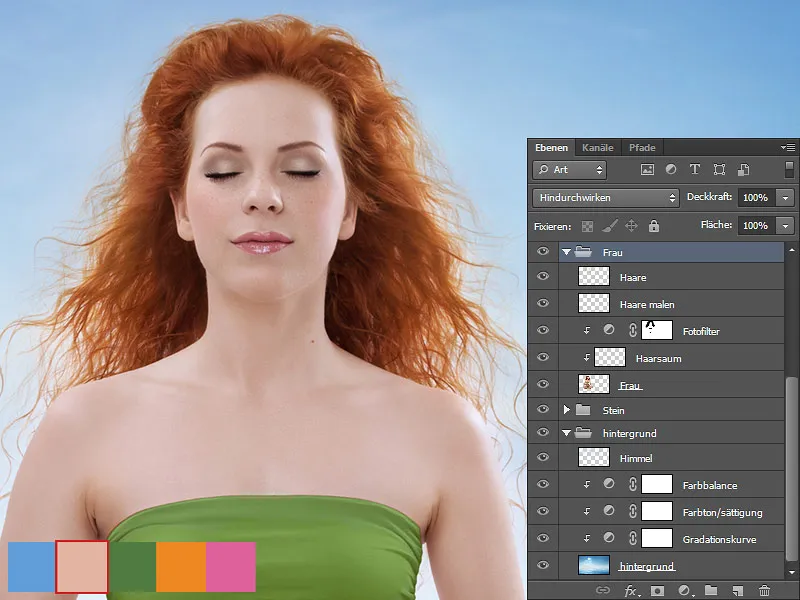Open the Layers panel flyout menu

click(788, 147)
